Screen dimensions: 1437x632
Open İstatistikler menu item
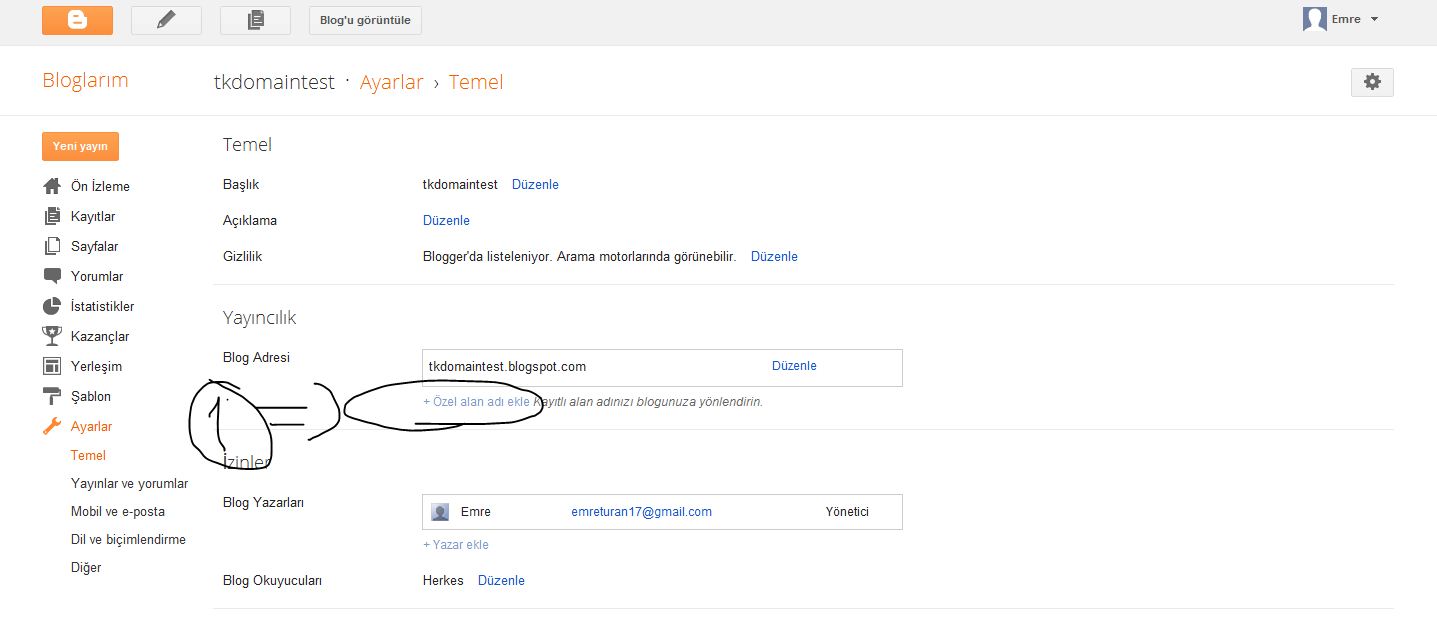(x=102, y=306)
